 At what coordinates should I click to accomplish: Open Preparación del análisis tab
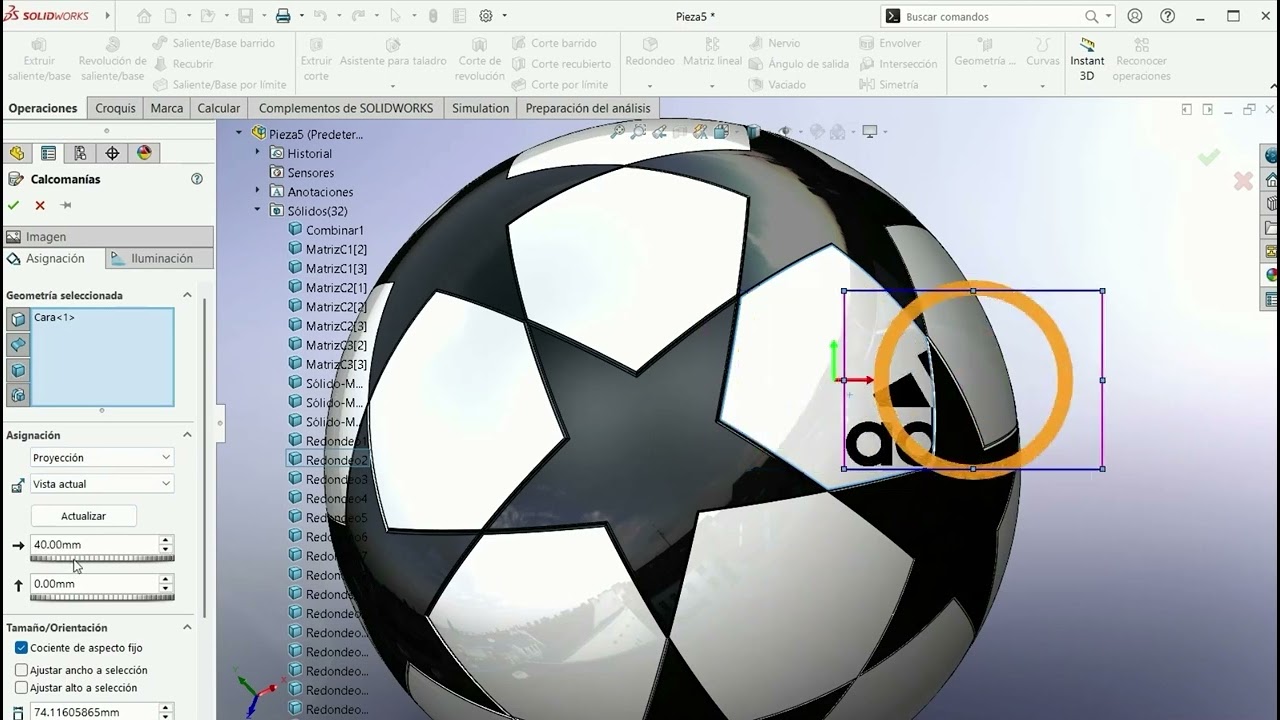tap(588, 108)
